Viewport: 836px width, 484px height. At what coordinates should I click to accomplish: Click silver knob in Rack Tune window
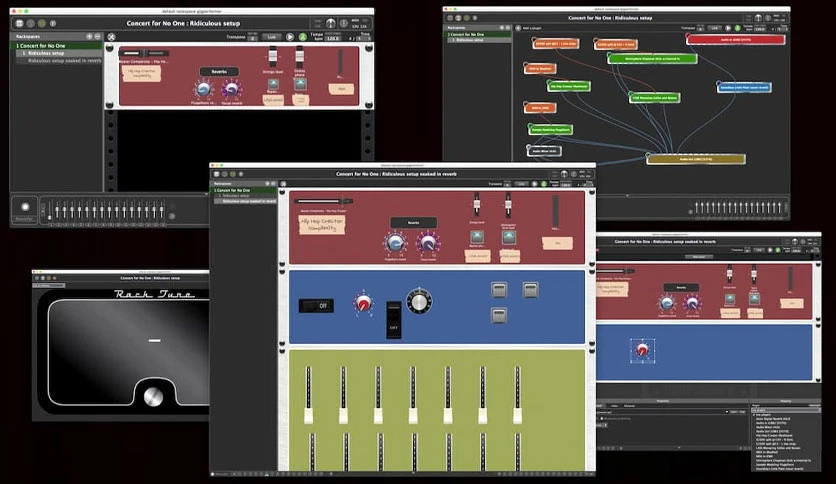153,397
